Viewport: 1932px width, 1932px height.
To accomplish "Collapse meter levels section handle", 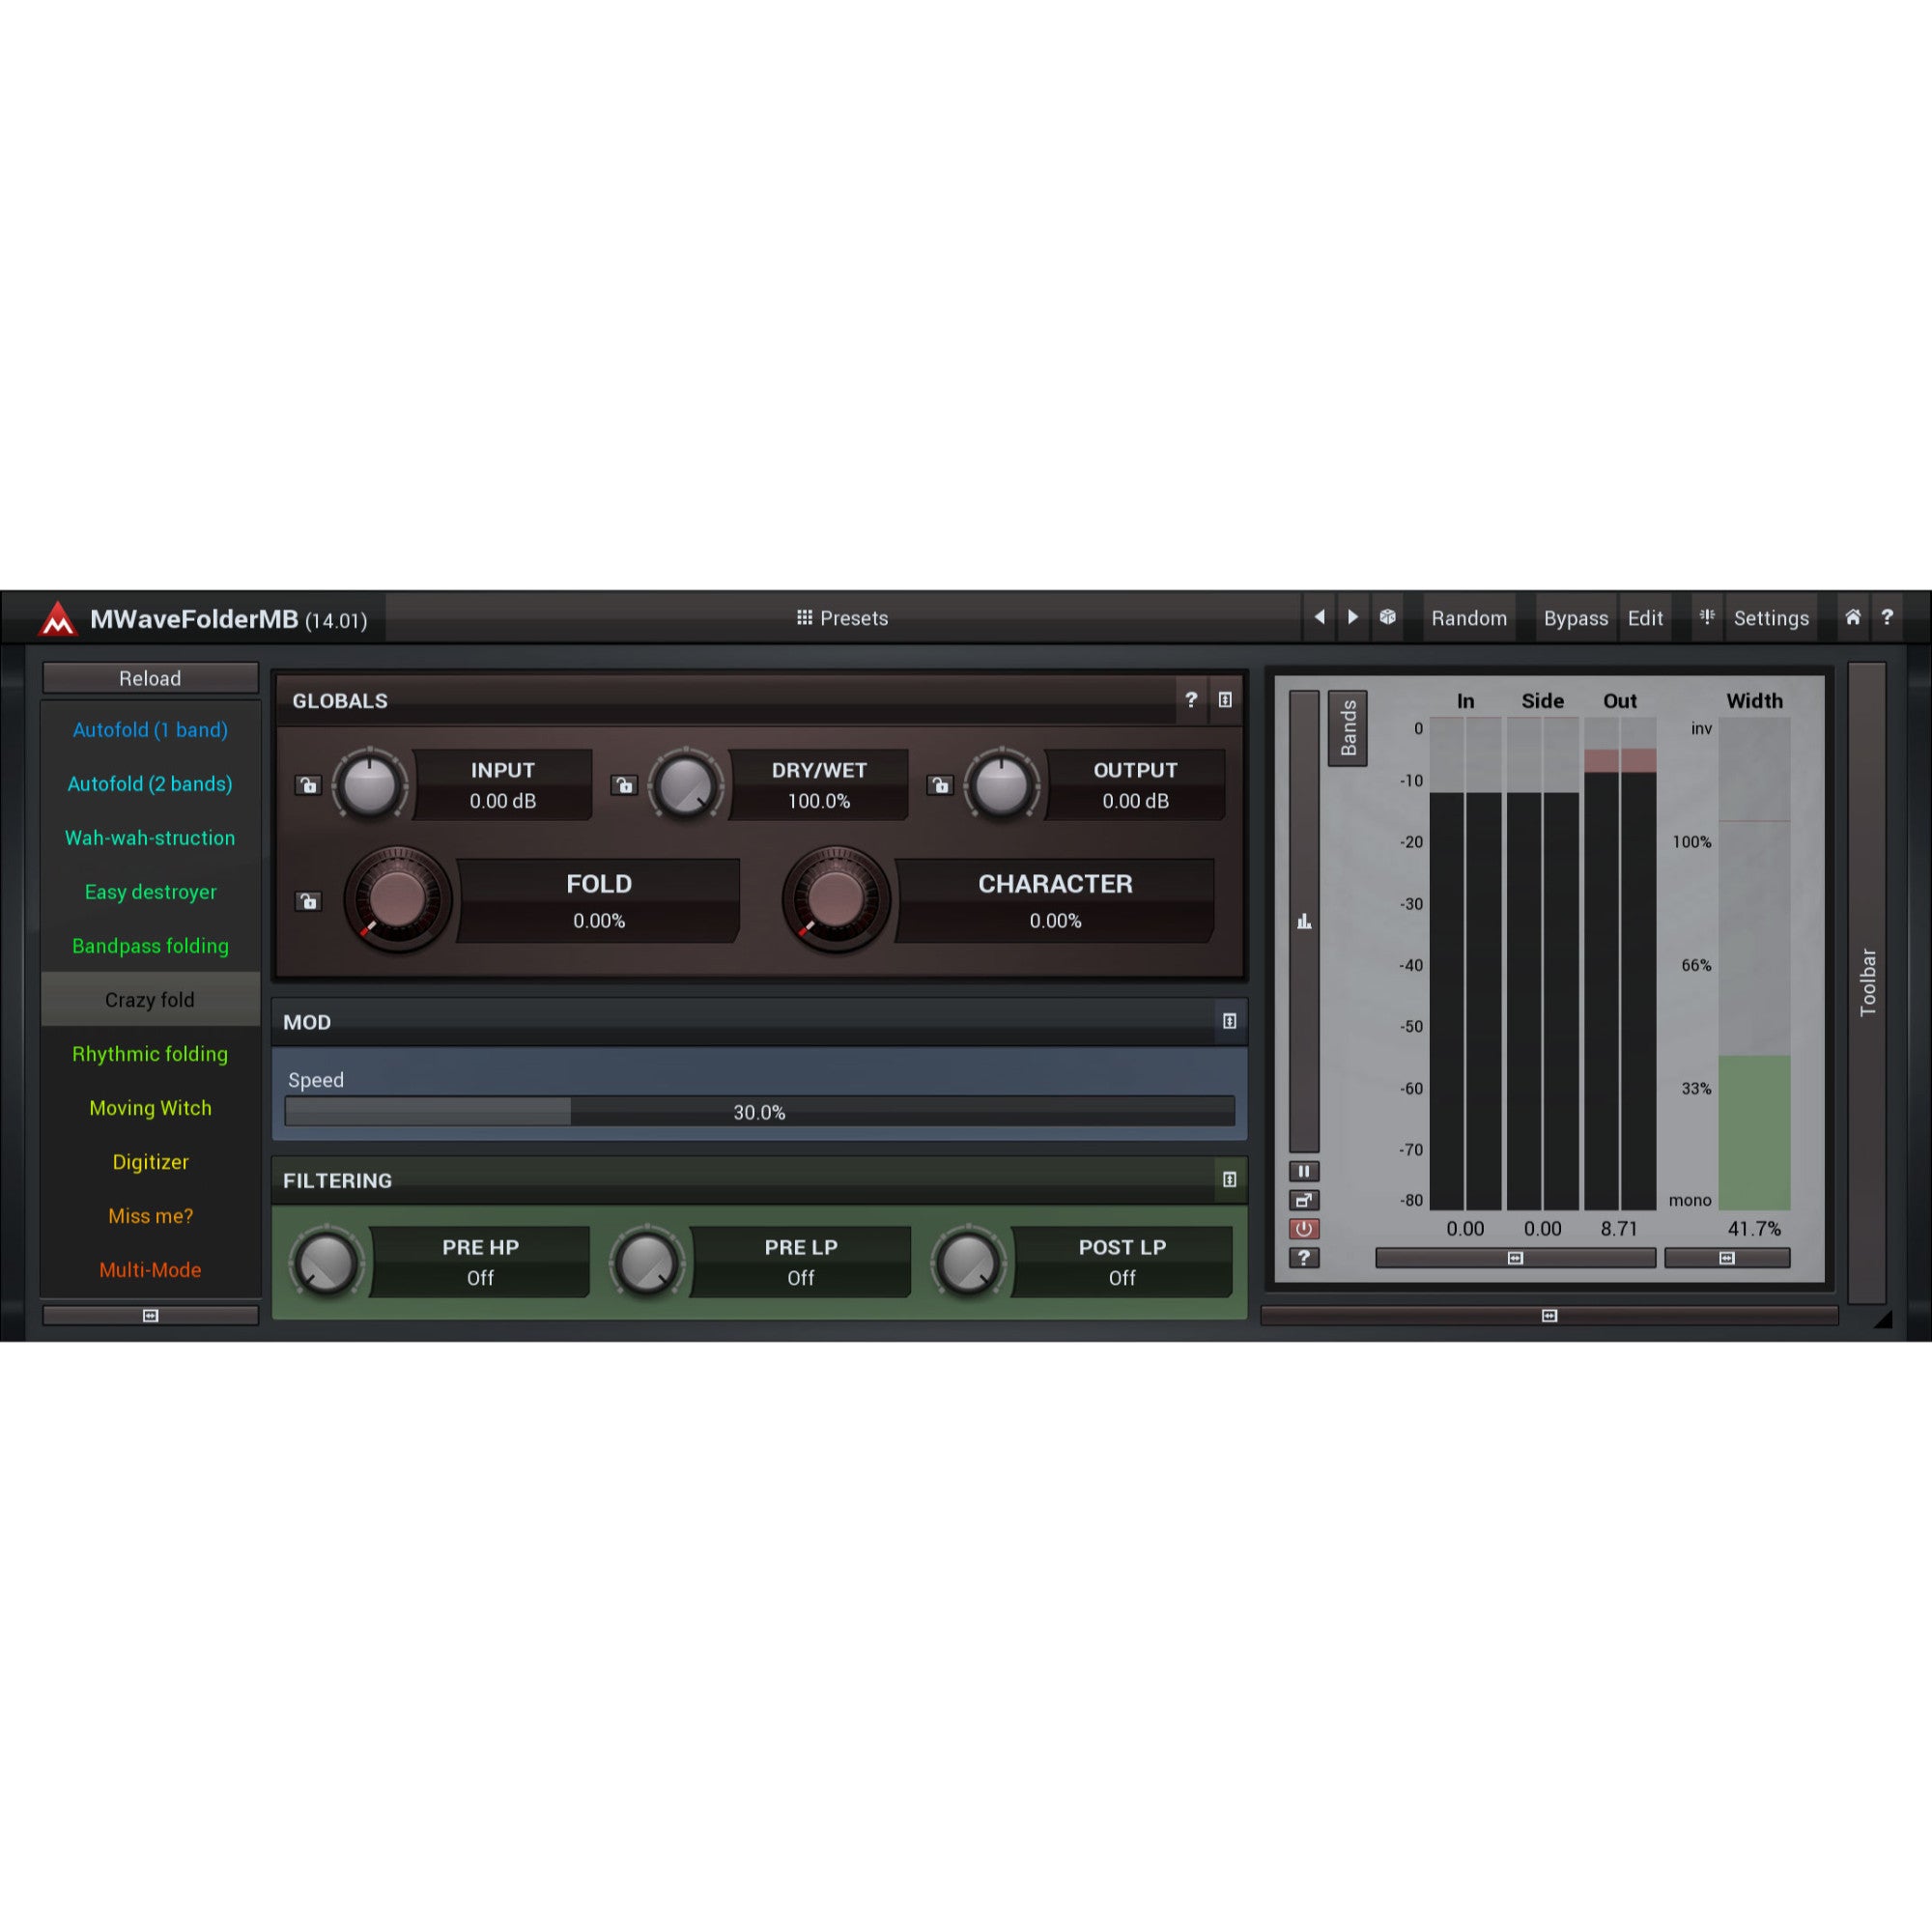I will click(1515, 1258).
